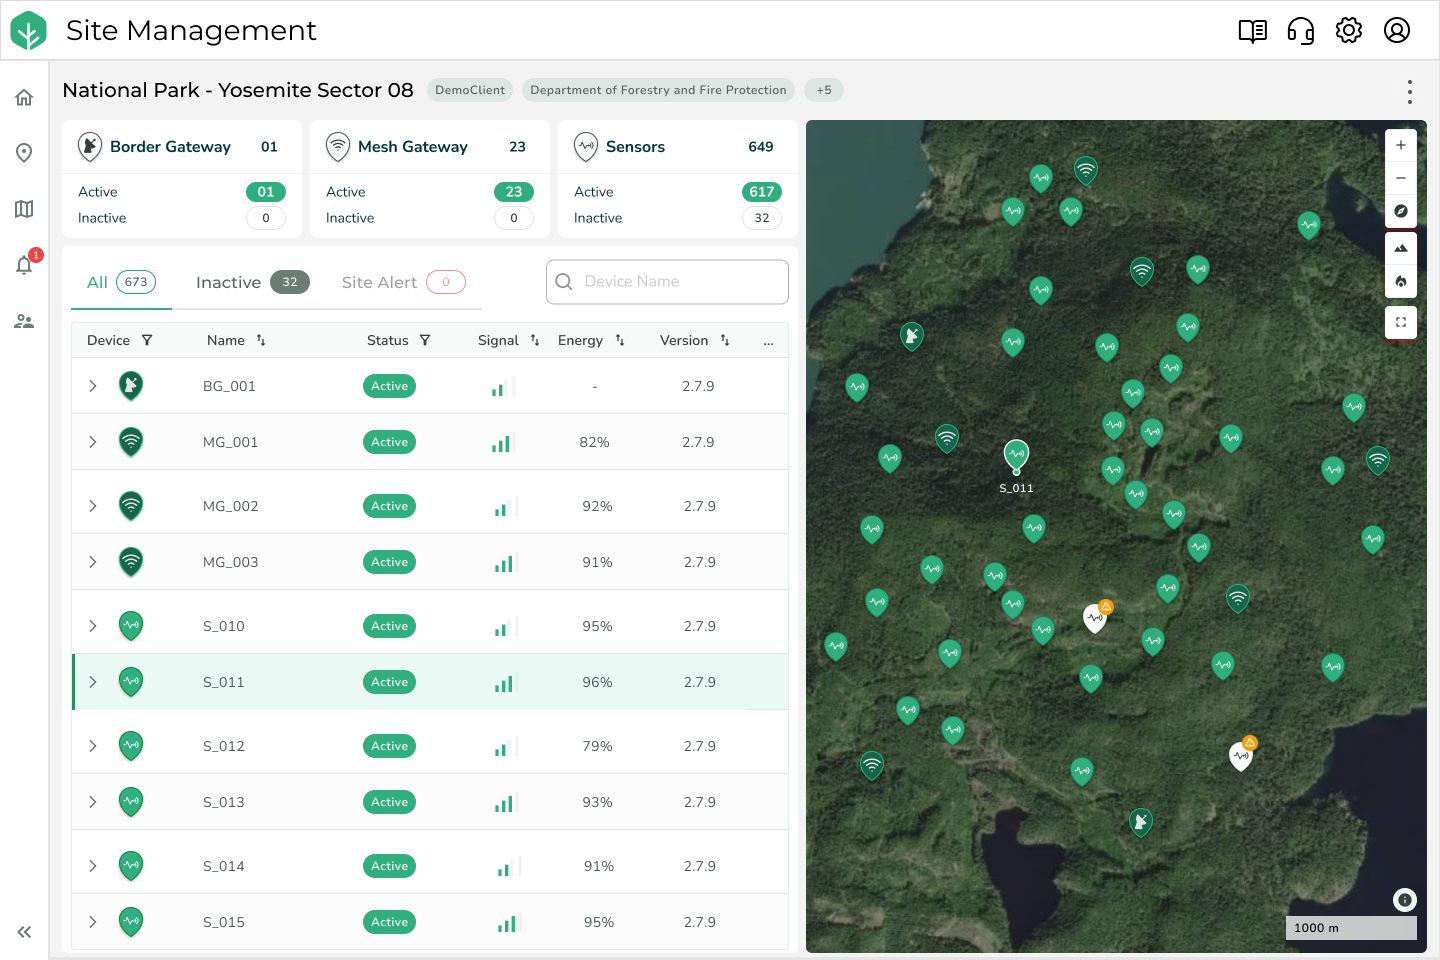The height and width of the screenshot is (960, 1440).
Task: Open the location pin sidebar icon
Action: (24, 152)
